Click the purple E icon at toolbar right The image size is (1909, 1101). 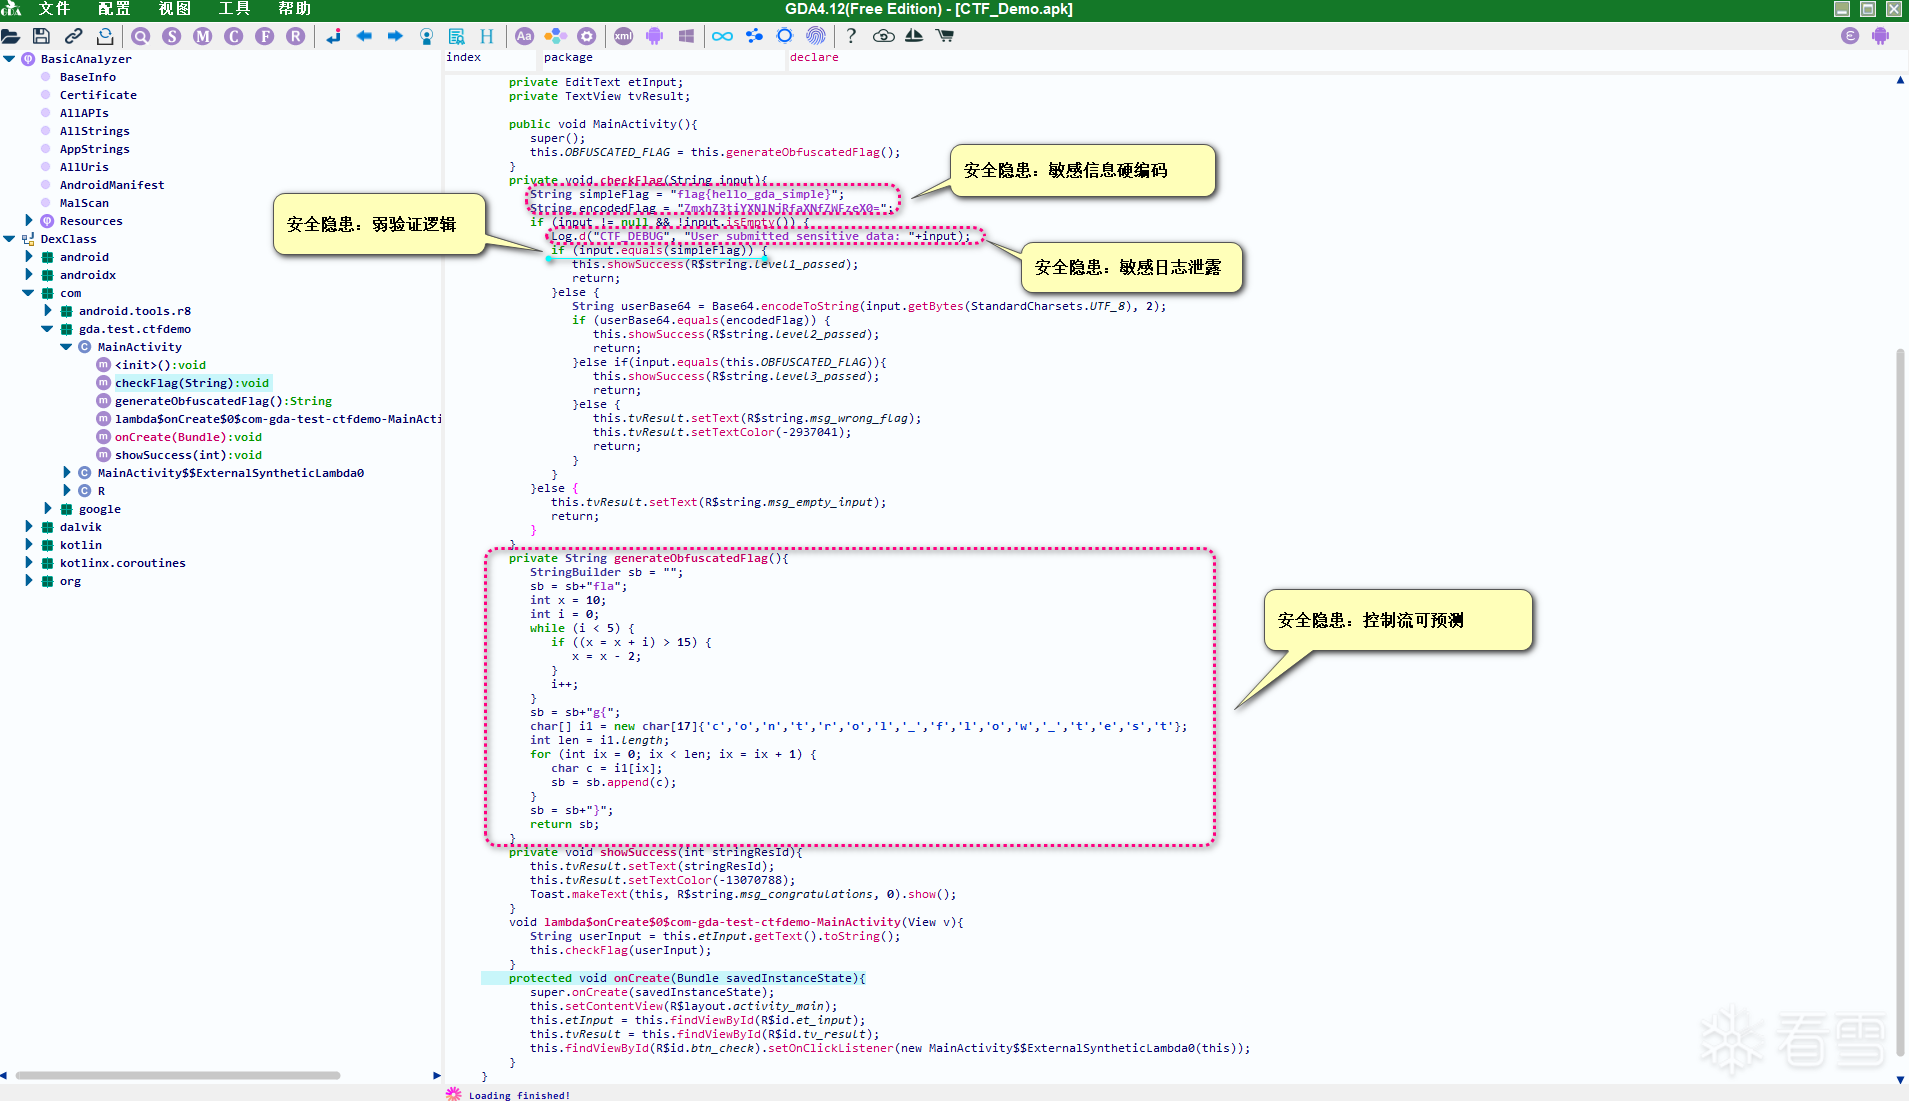coord(1850,36)
